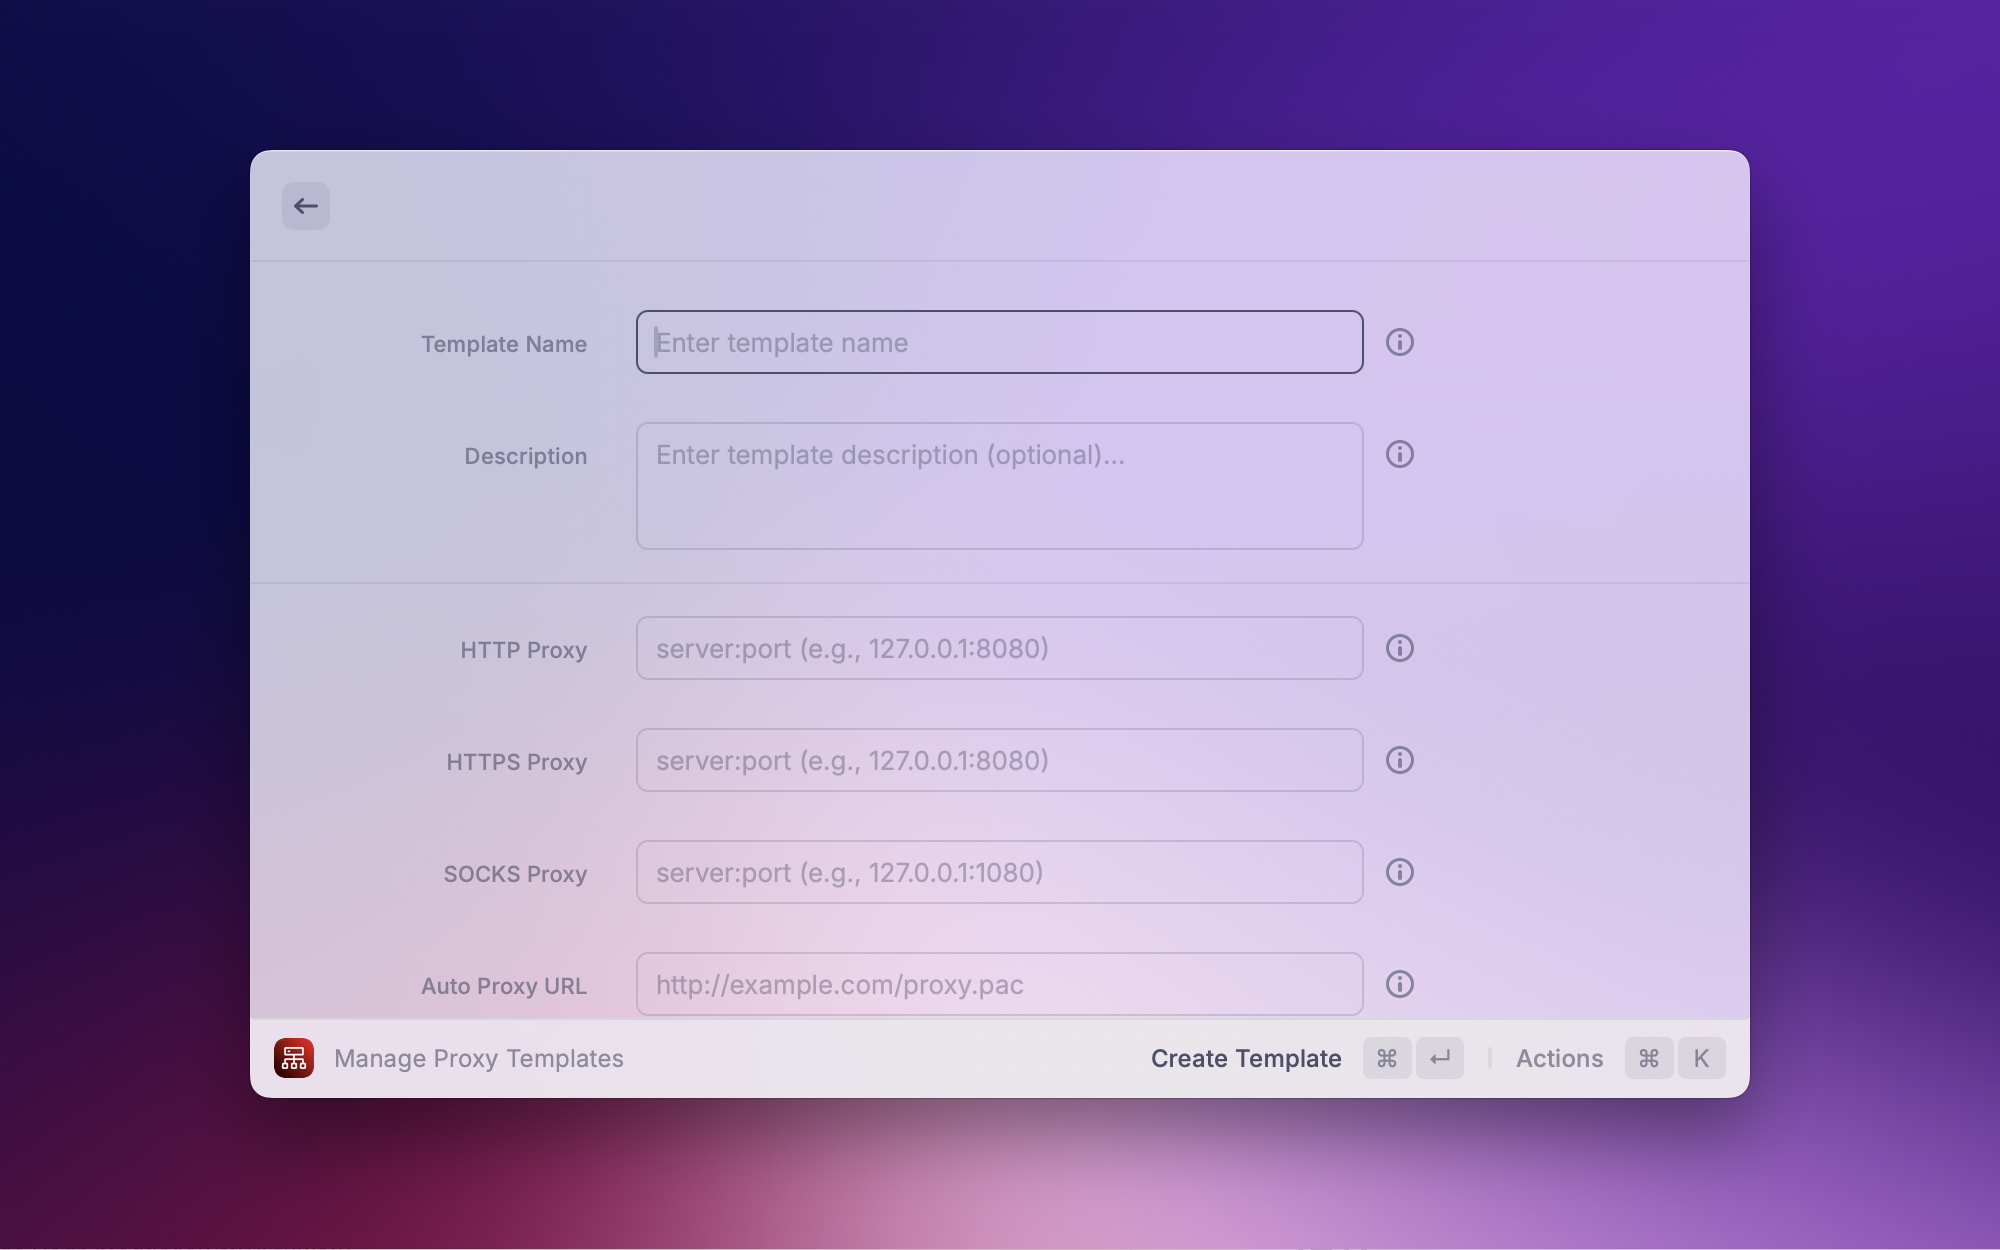This screenshot has width=2000, height=1250.
Task: Click the Return key shortcut badge
Action: click(1439, 1058)
